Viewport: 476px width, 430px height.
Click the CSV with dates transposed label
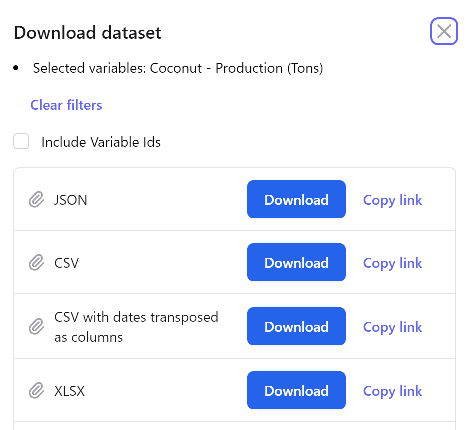click(136, 327)
